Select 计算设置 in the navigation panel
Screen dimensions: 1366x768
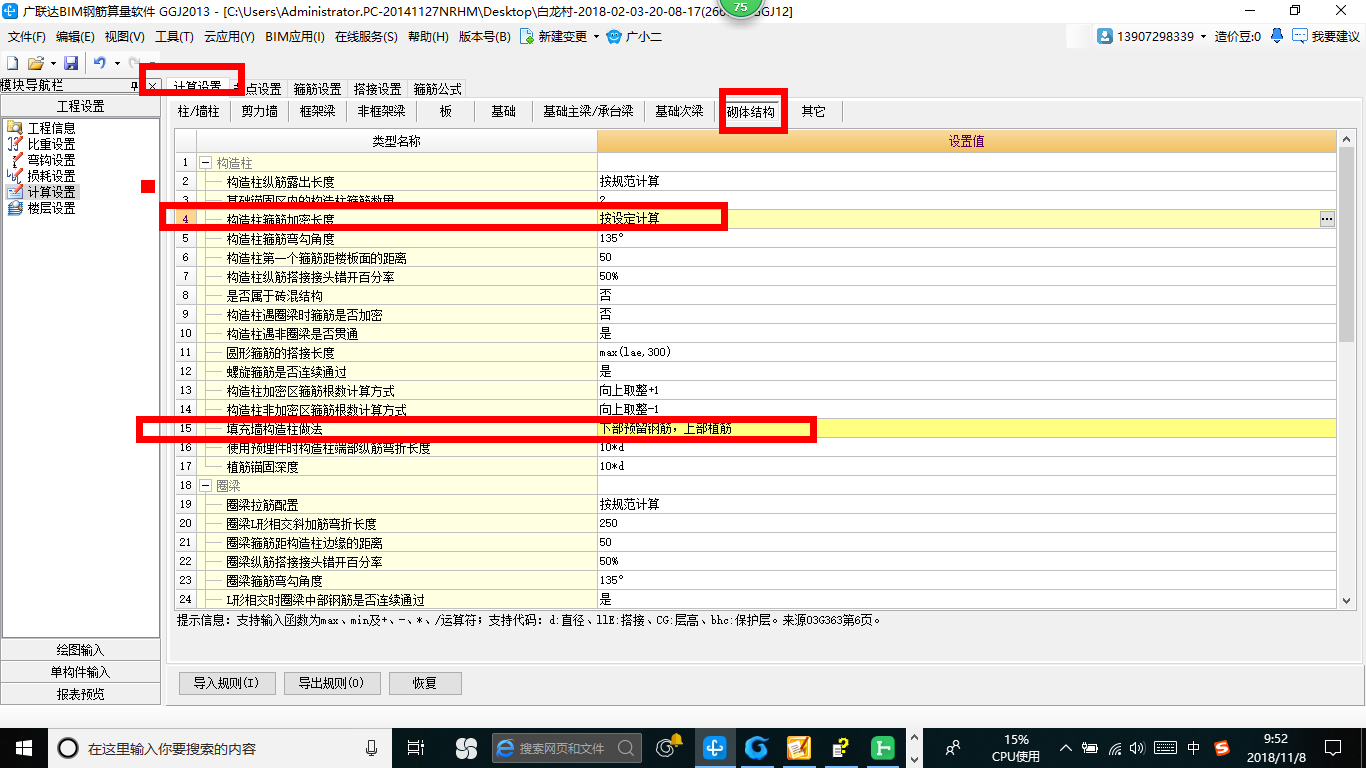(40, 192)
